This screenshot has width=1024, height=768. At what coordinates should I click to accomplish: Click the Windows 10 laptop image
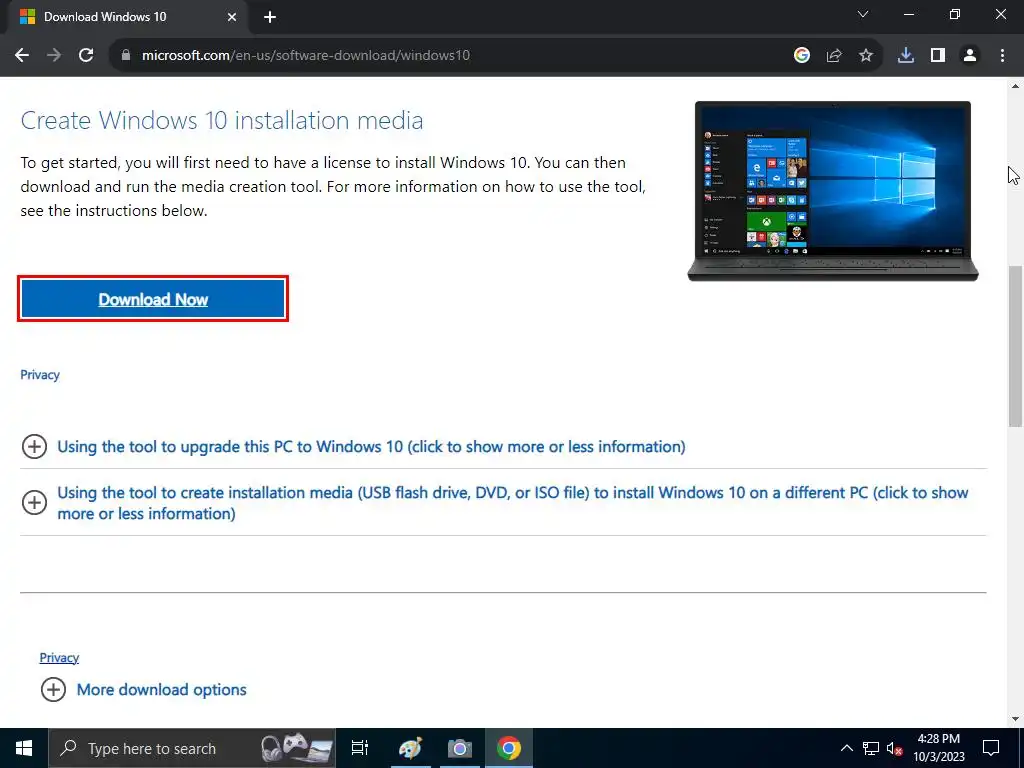tap(833, 191)
